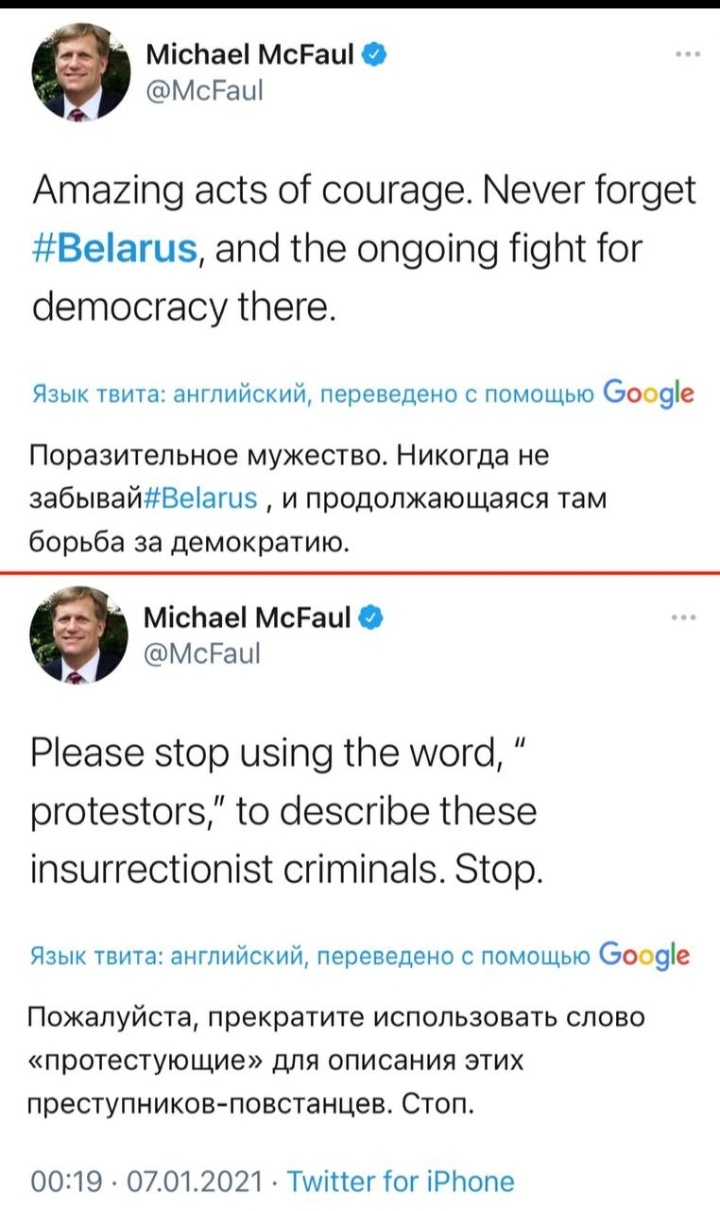This screenshot has width=720, height=1211.
Task: Open the "Twitter for iPhone" source link
Action: 400,1181
